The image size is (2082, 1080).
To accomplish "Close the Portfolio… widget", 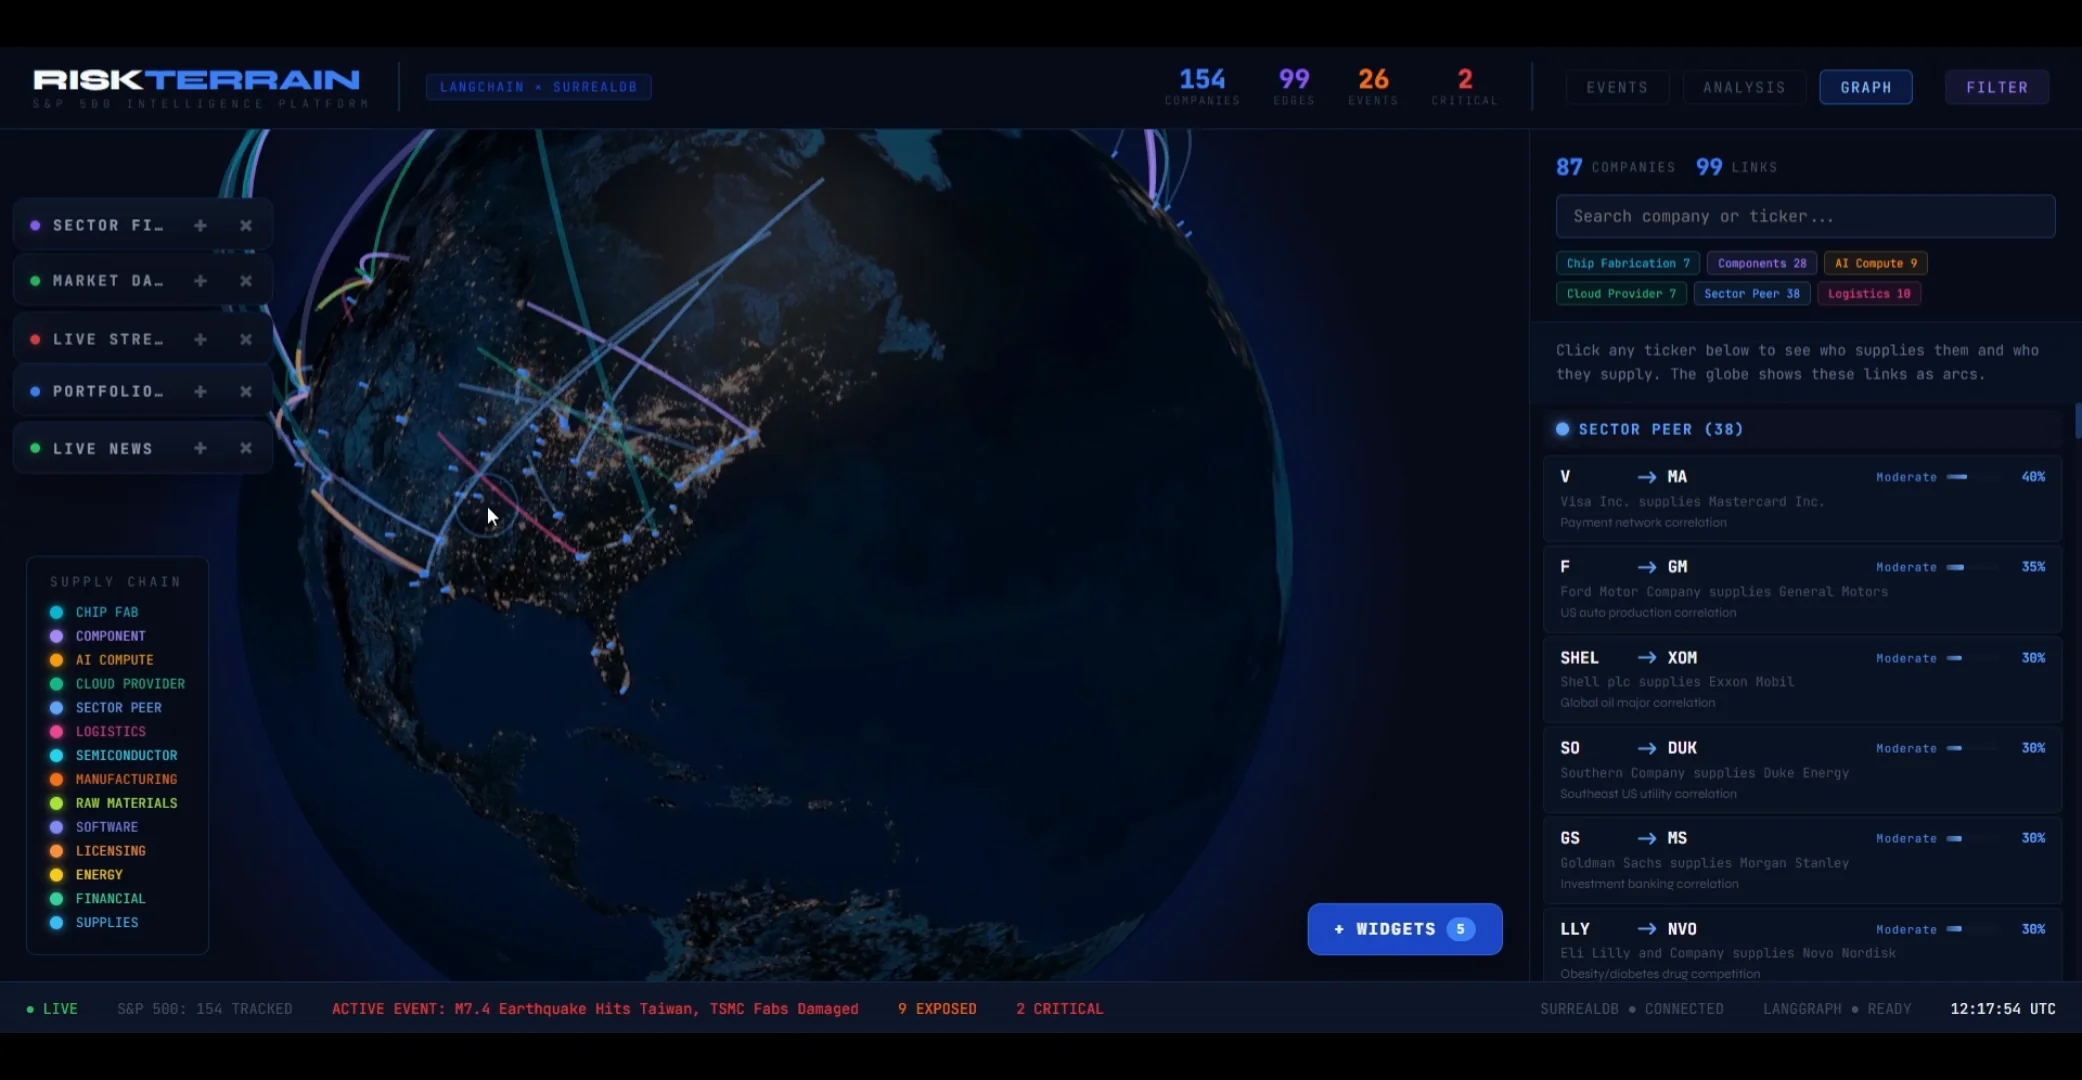I will click(x=246, y=391).
